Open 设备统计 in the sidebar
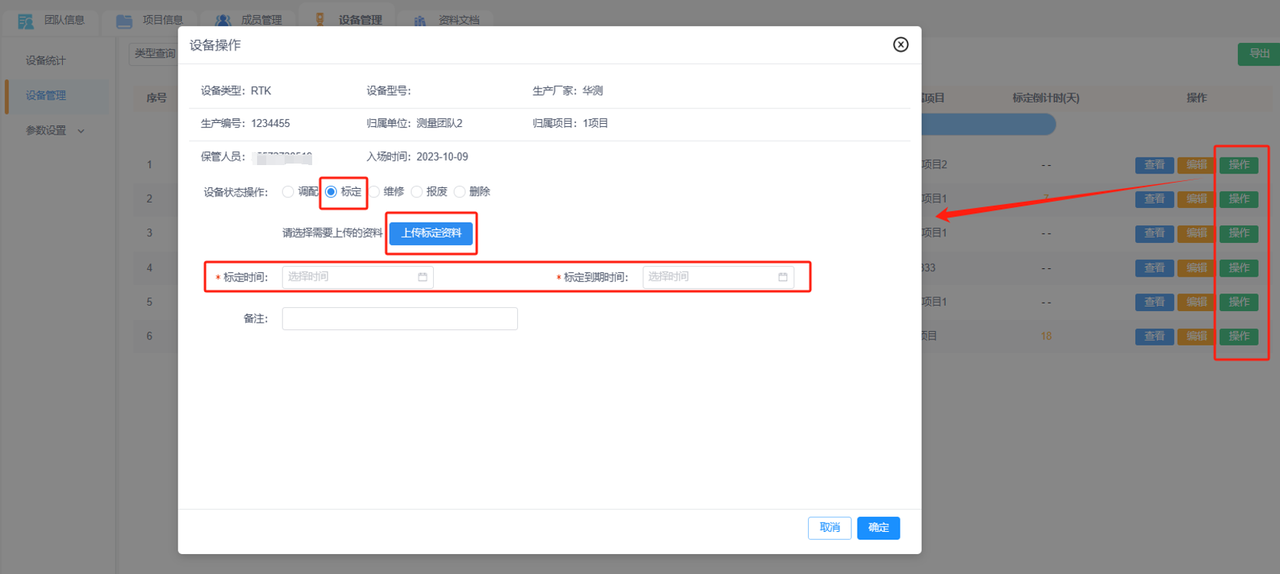This screenshot has width=1280, height=574. [x=46, y=60]
